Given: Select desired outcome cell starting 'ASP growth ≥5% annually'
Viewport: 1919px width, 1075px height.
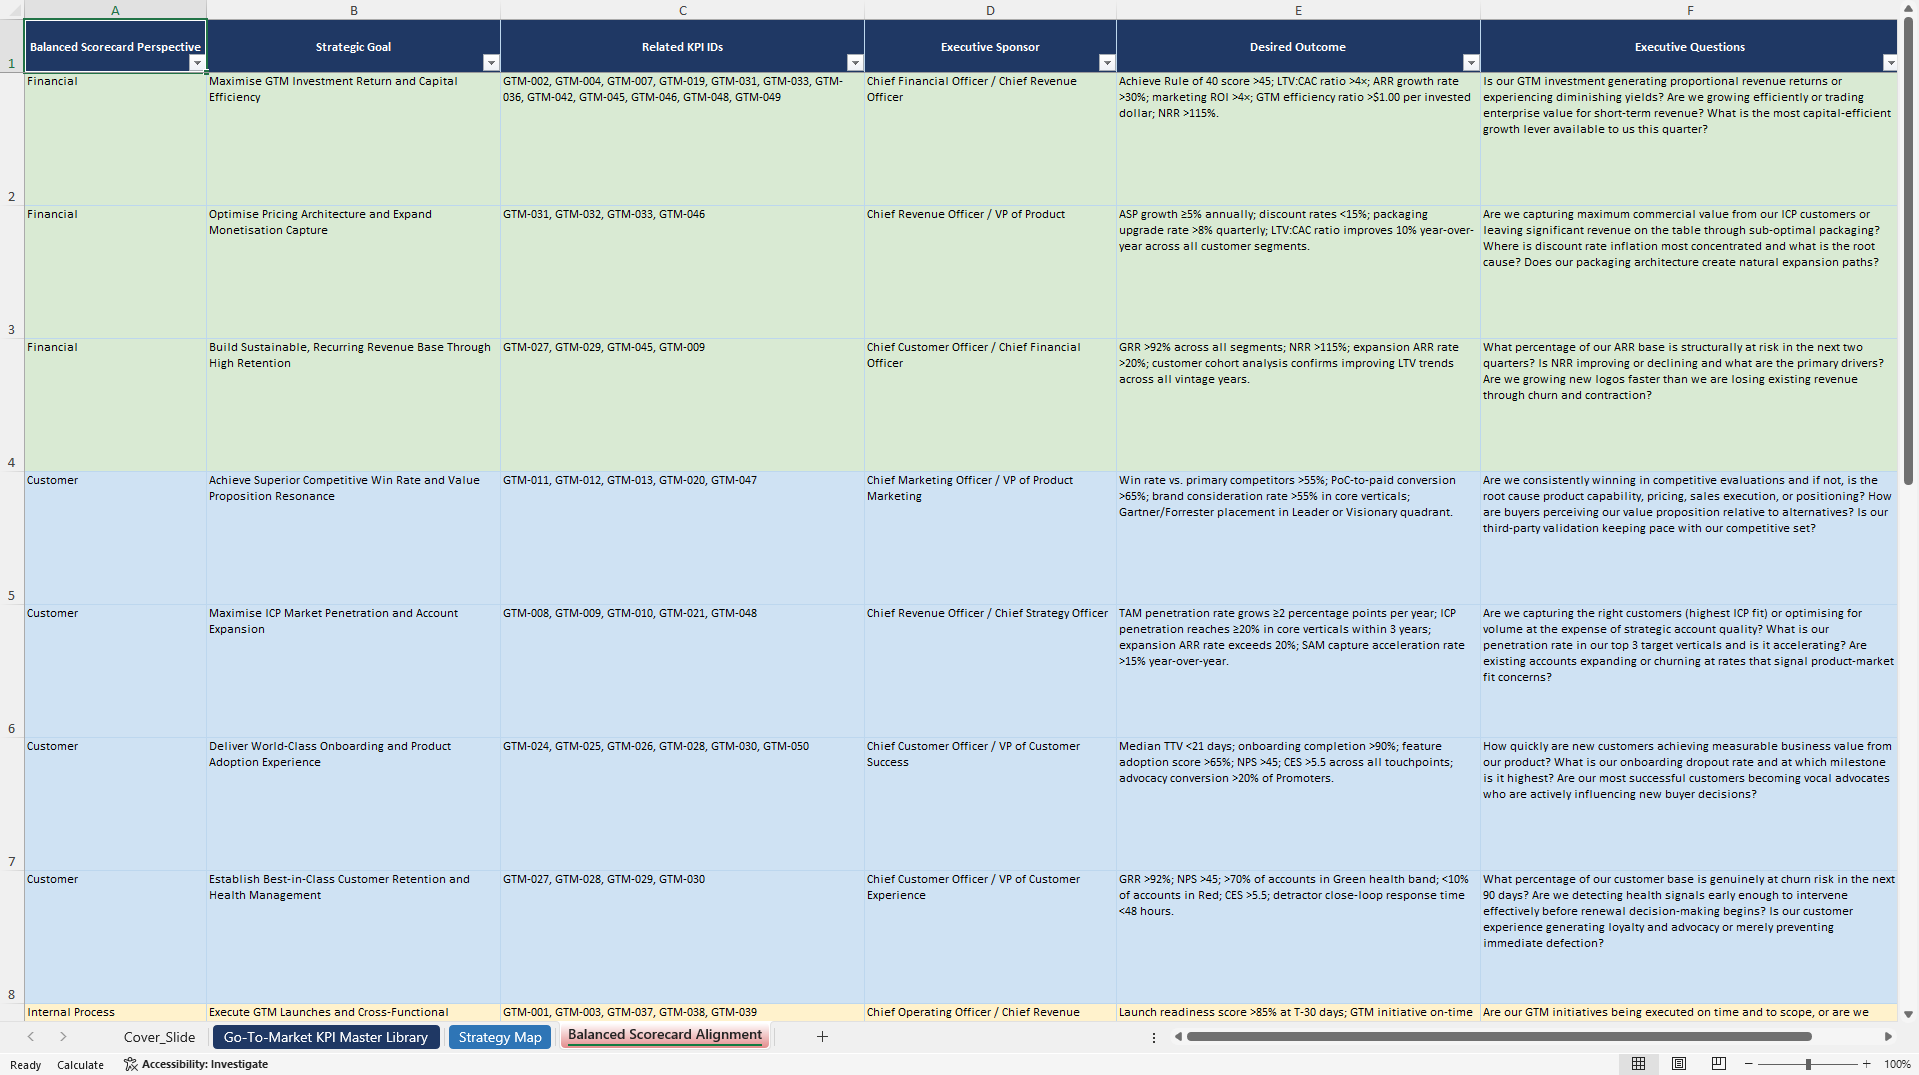Looking at the screenshot, I should 1298,272.
